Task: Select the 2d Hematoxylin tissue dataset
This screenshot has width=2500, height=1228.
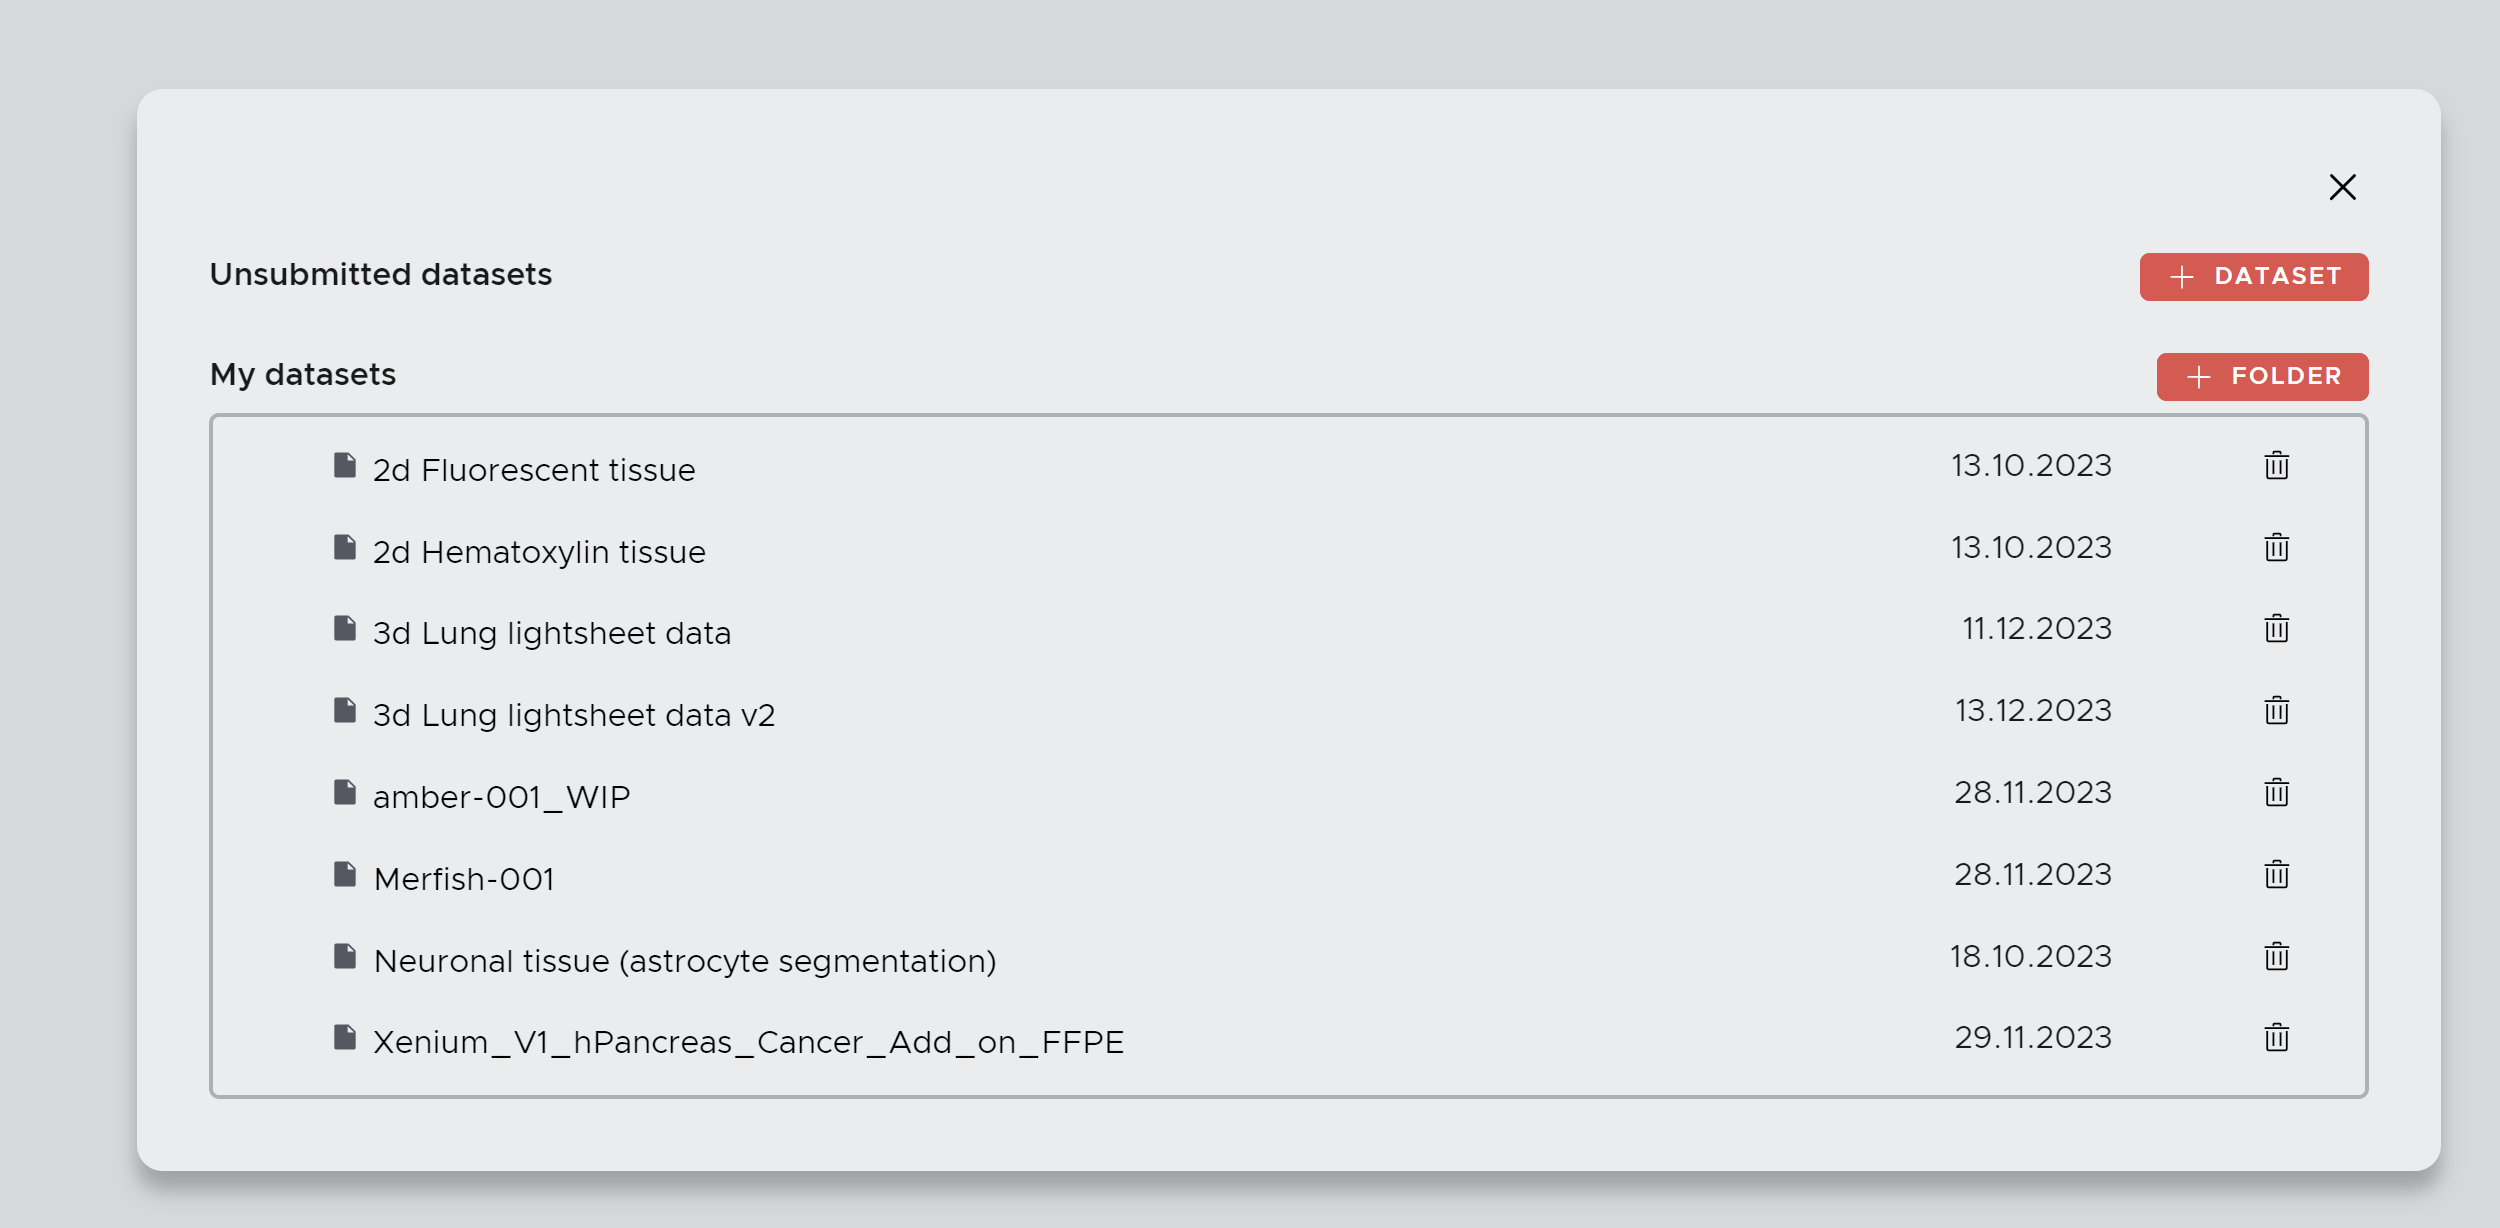Action: tap(538, 551)
